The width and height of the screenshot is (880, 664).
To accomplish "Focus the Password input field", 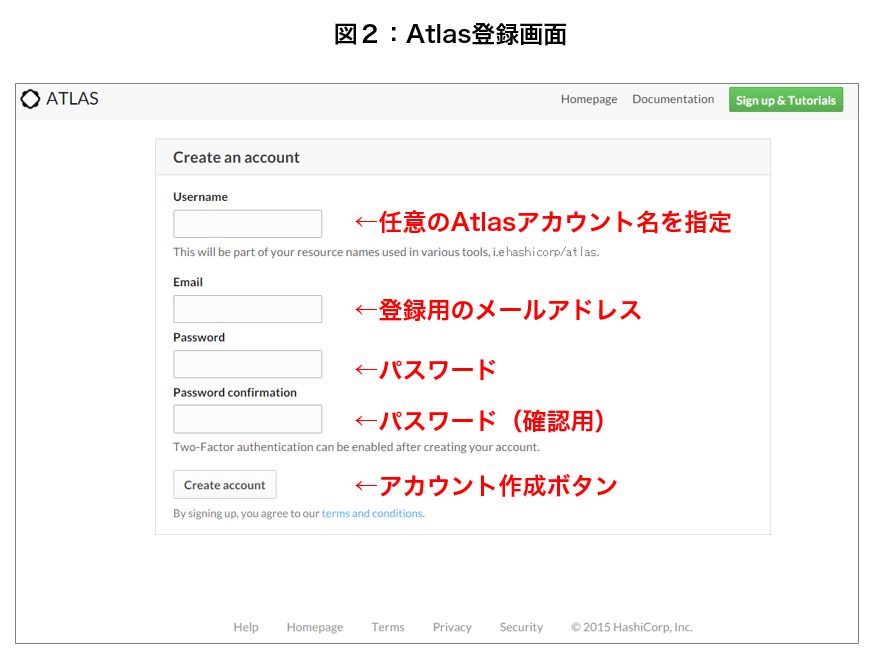I will click(248, 364).
